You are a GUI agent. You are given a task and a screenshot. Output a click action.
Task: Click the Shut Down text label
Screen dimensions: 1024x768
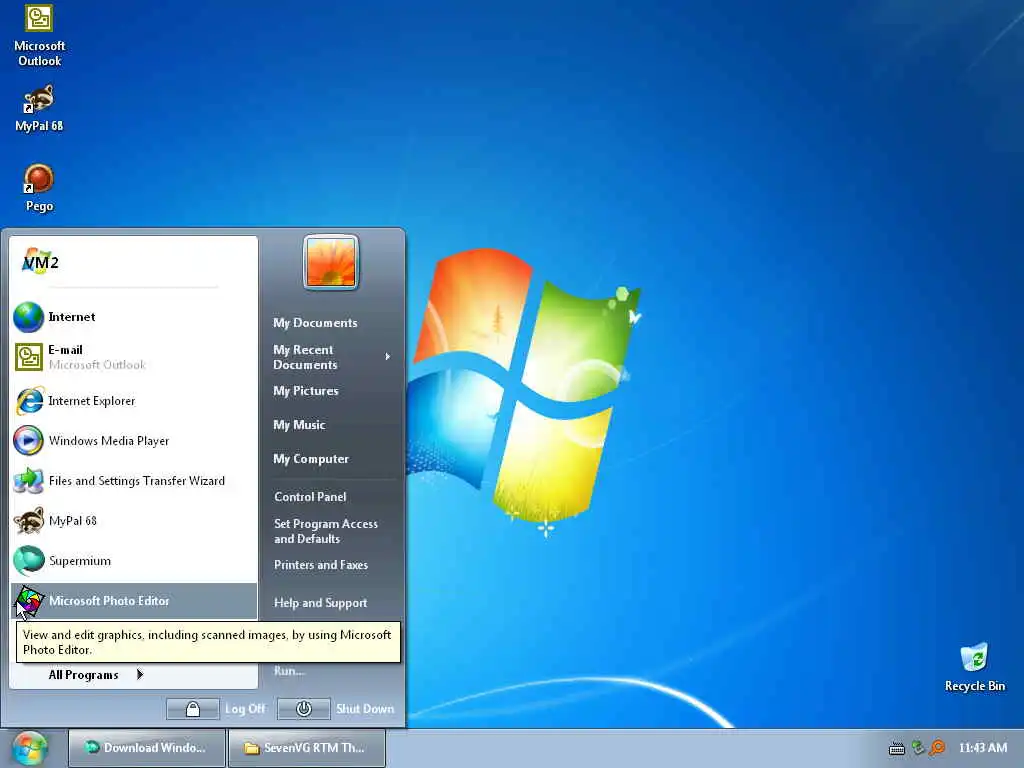tap(365, 709)
